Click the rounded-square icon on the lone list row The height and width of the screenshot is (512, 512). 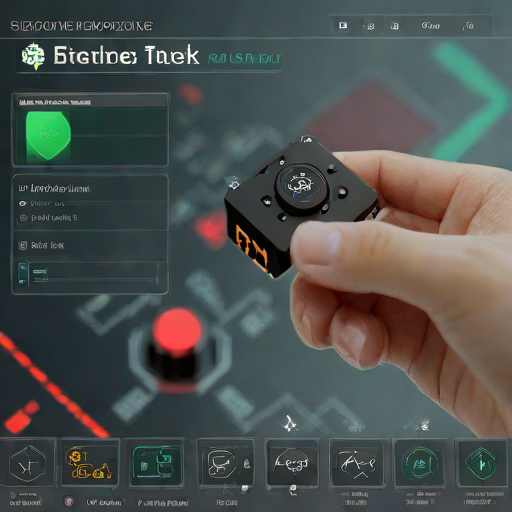click(x=23, y=246)
